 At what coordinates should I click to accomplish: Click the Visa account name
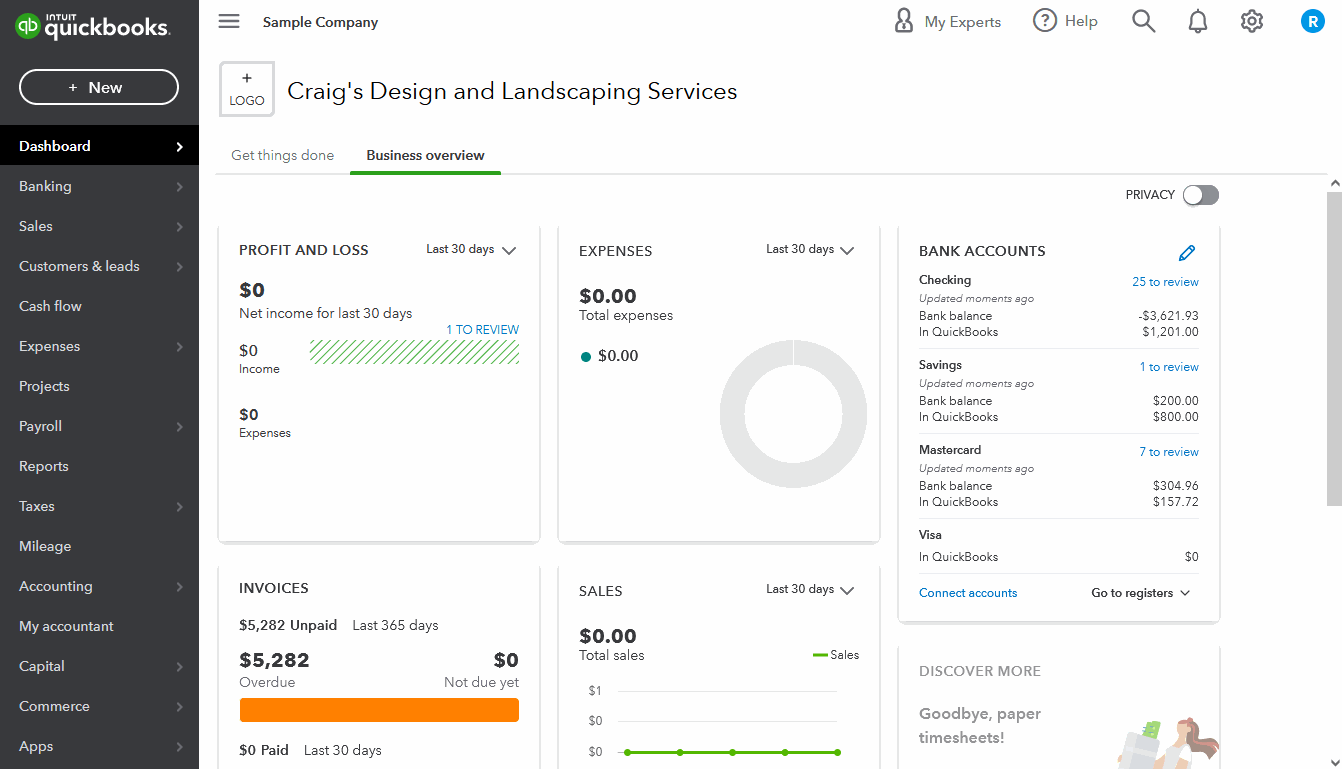tap(930, 535)
